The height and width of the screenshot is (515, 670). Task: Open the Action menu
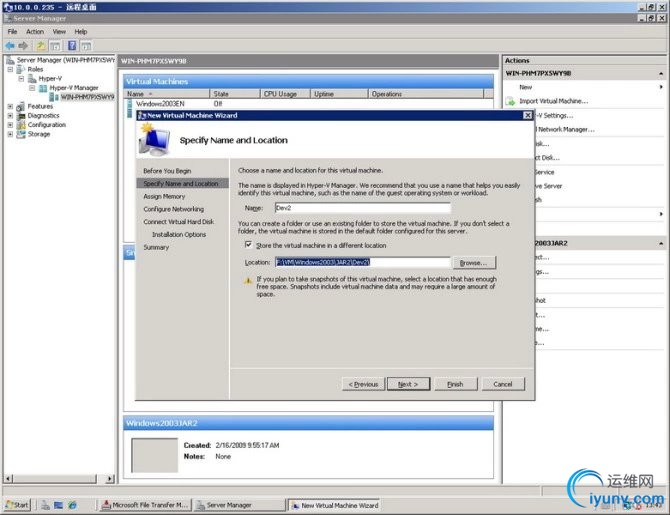click(x=35, y=32)
